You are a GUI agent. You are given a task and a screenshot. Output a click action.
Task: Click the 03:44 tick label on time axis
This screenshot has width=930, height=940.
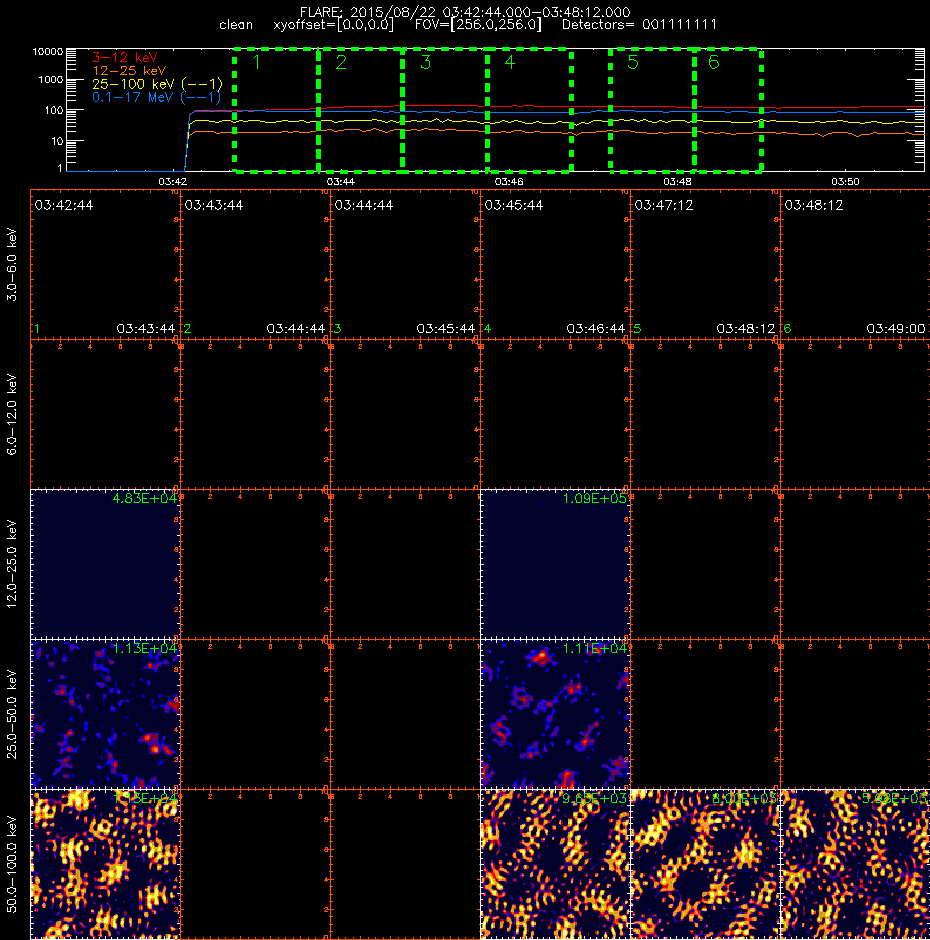(x=341, y=182)
